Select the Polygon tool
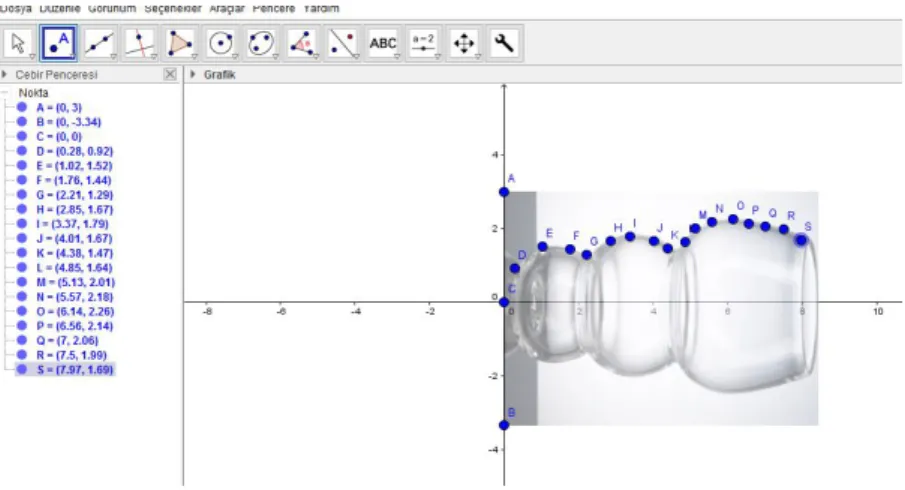This screenshot has width=905, height=490. [x=180, y=43]
